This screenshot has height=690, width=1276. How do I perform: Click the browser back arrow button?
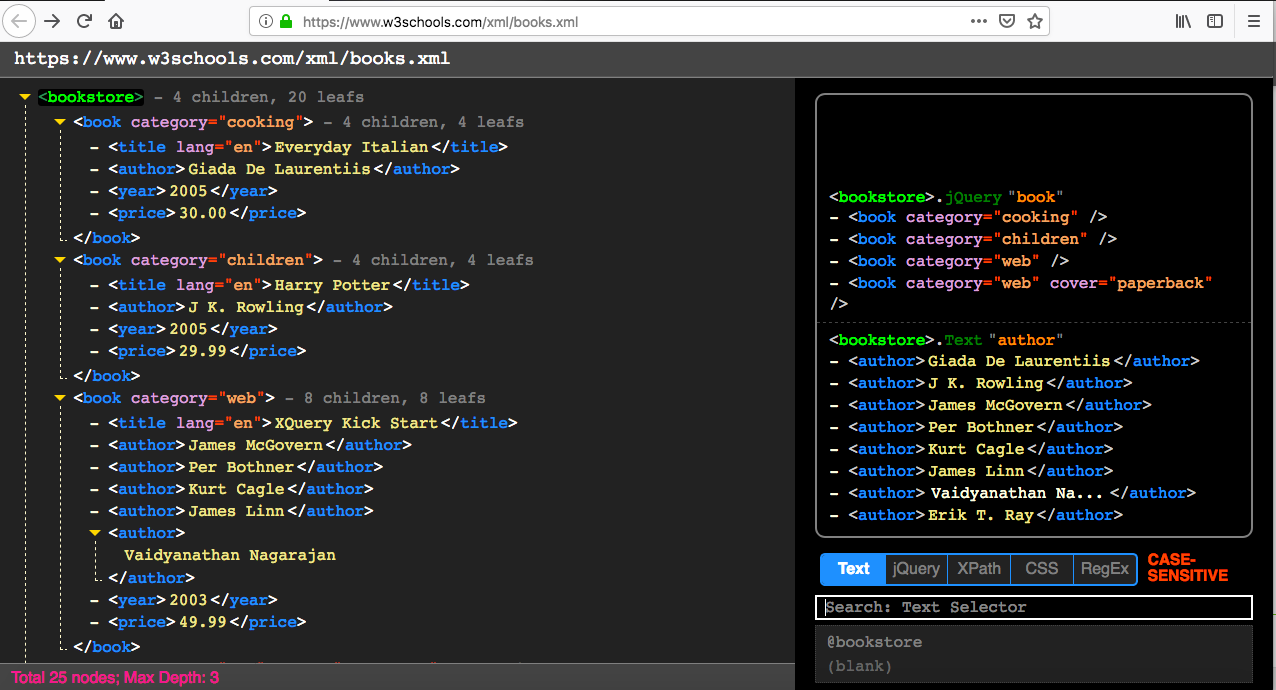20,21
